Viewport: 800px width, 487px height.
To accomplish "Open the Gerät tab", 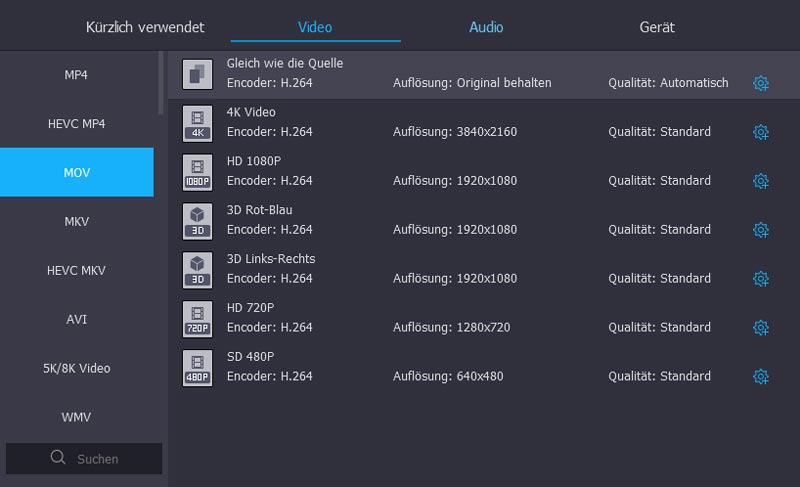I will [657, 27].
